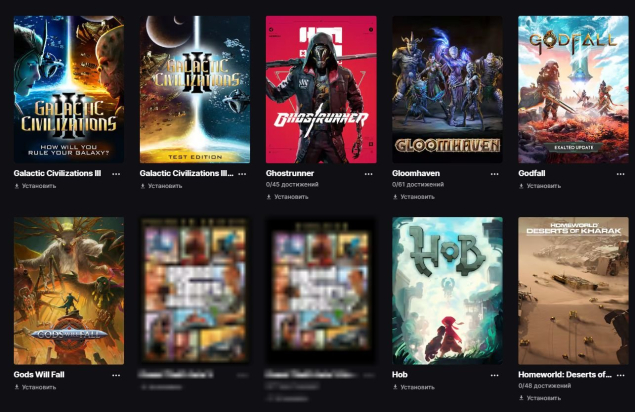Open three-dot menu for Hob
This screenshot has height=412, width=635.
coord(494,375)
